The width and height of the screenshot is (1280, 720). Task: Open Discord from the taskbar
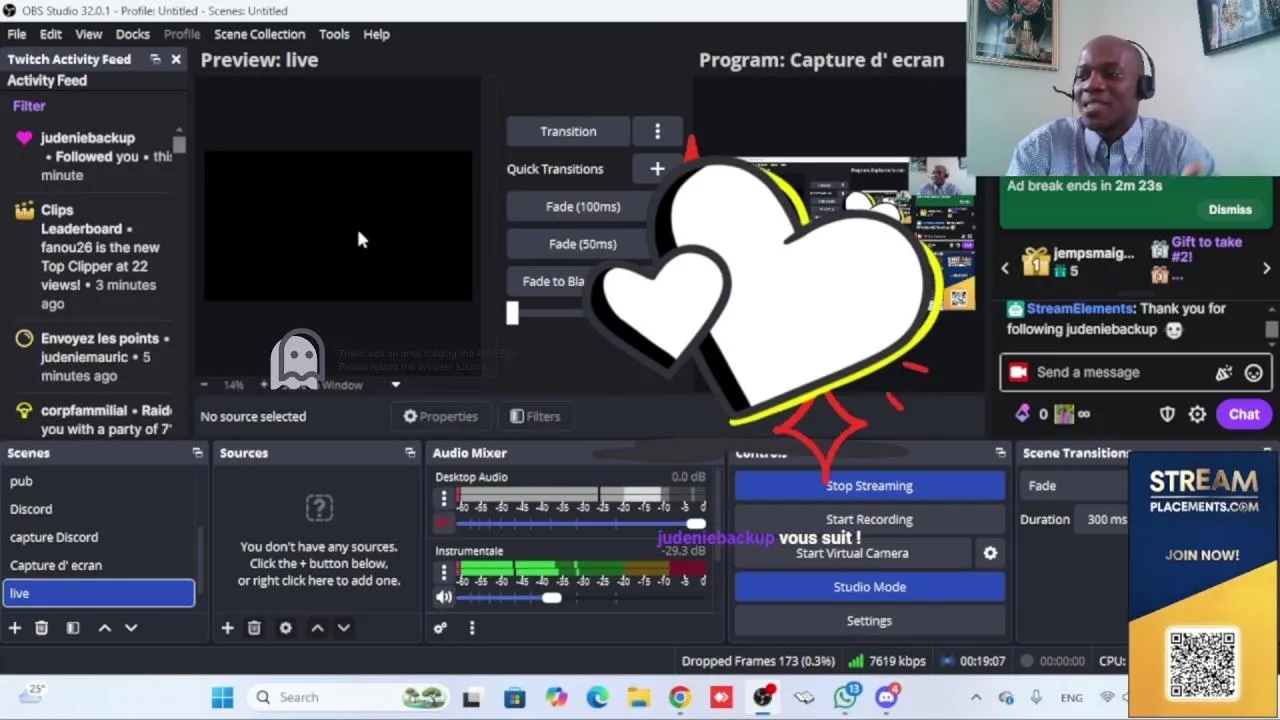[887, 697]
